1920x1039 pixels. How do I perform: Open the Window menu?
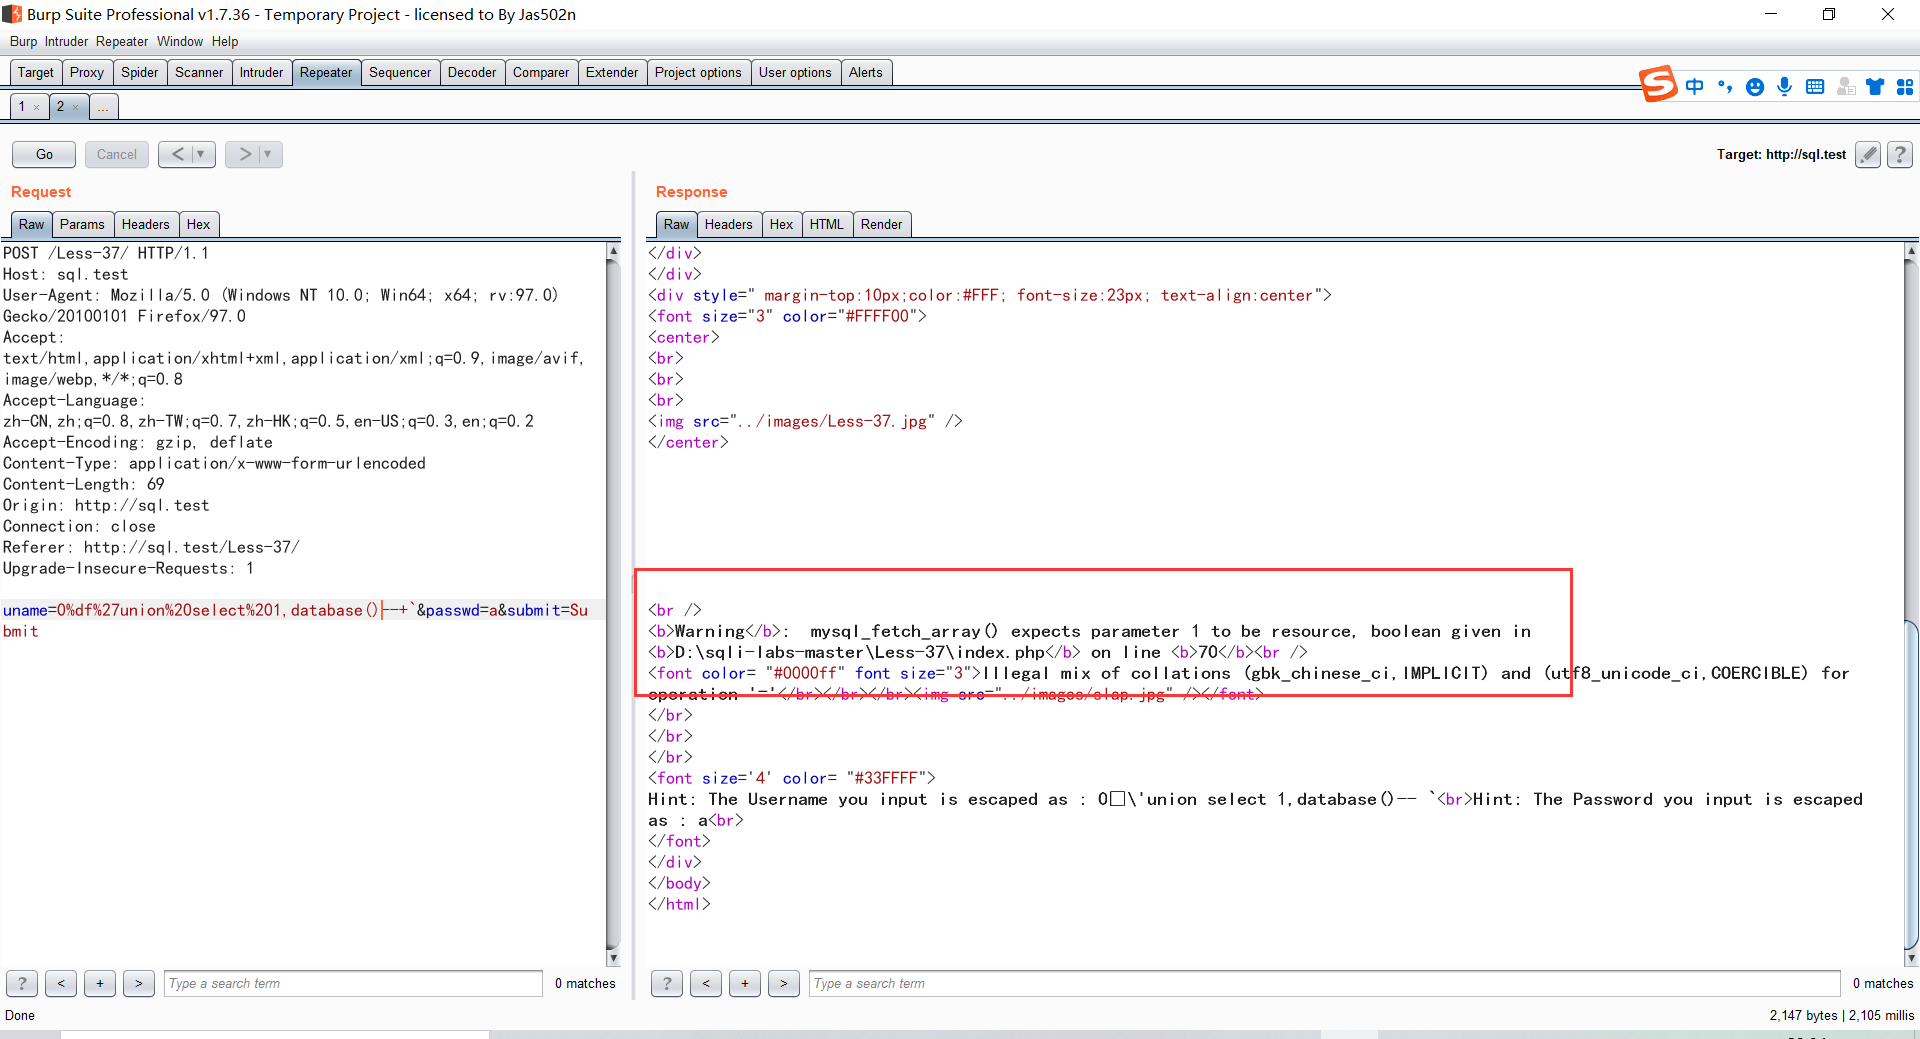pyautogui.click(x=180, y=42)
